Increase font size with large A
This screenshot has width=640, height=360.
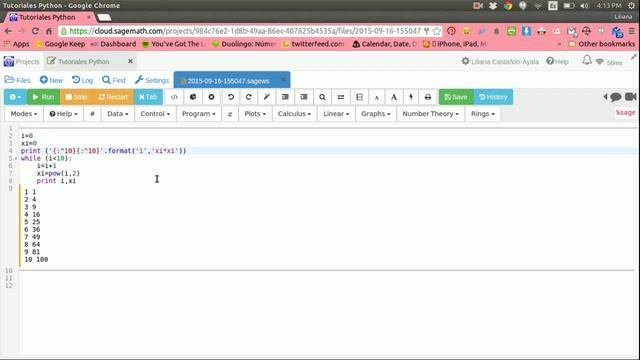coord(393,97)
